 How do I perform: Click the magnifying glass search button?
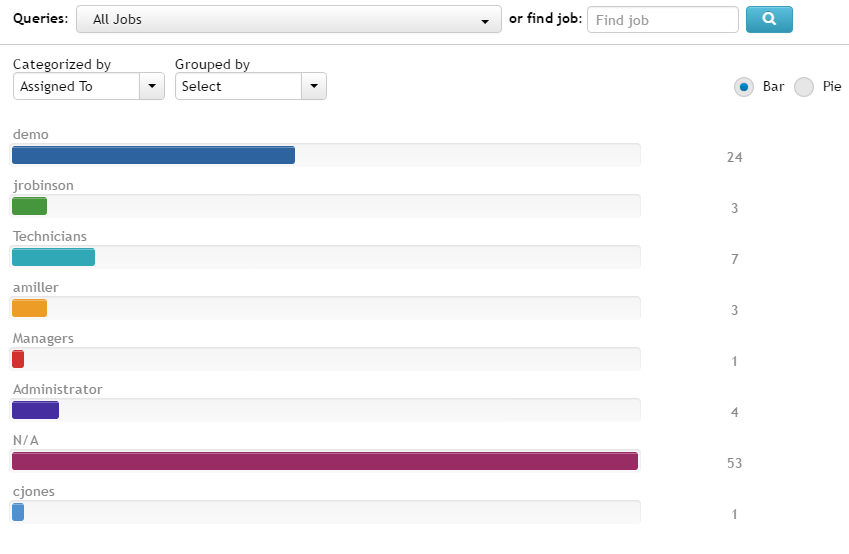tap(769, 19)
